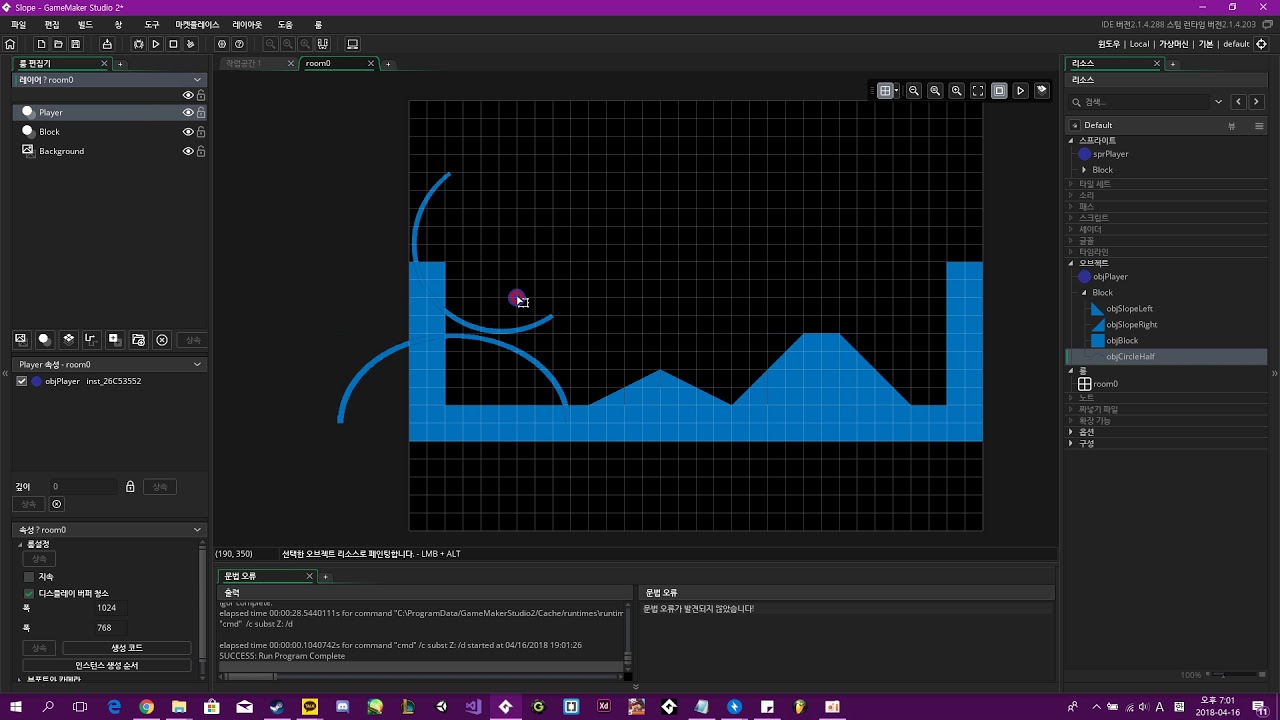Click the Home start page icon
The height and width of the screenshot is (720, 1280).
coord(10,44)
